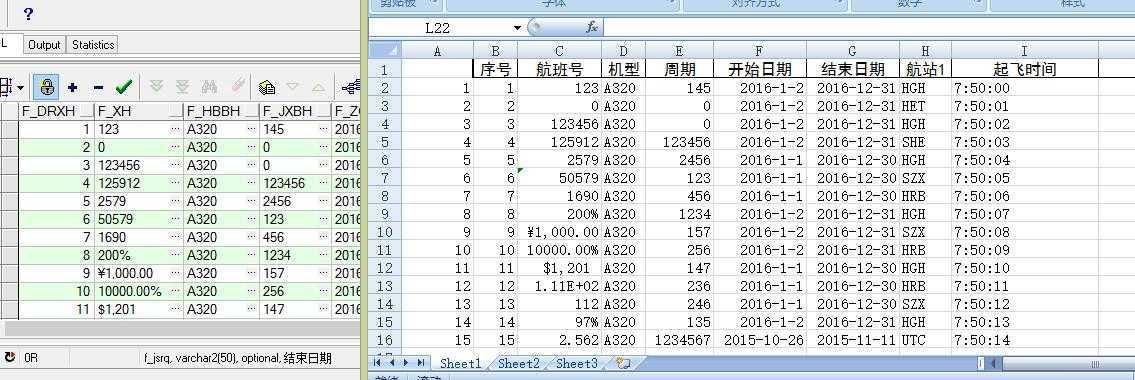This screenshot has width=1135, height=380.
Task: Sort by the F_XH column header
Action: coord(139,111)
